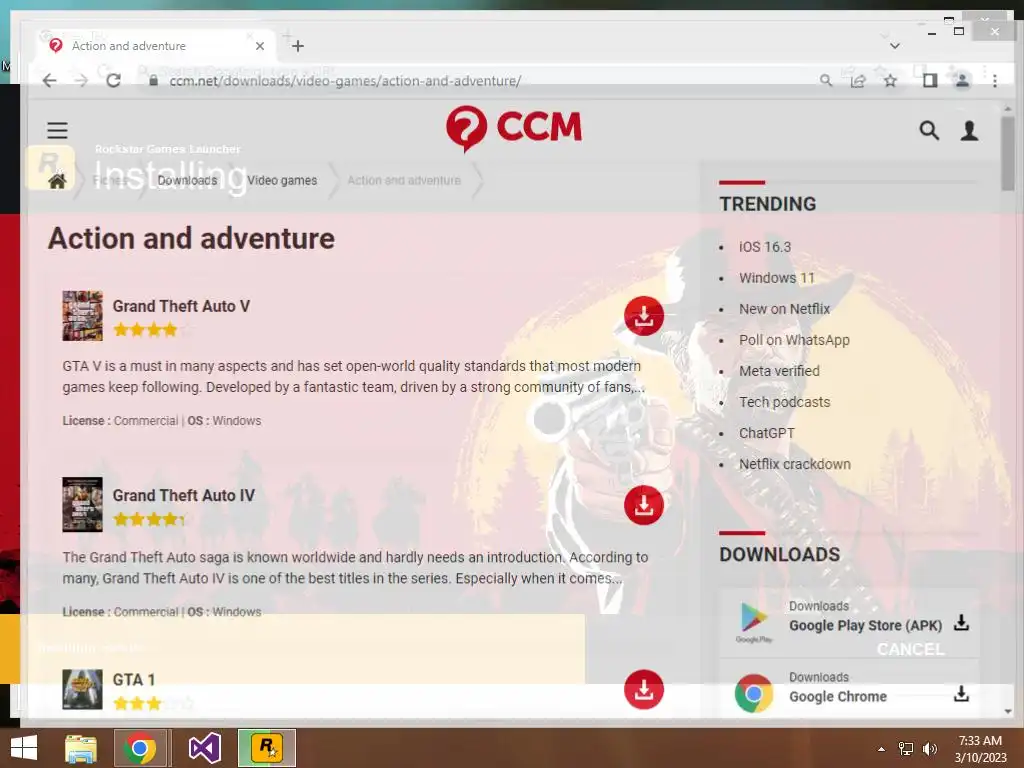Image resolution: width=1024 pixels, height=768 pixels.
Task: Switch to Rockstar Games Launcher in taskbar
Action: [267, 748]
